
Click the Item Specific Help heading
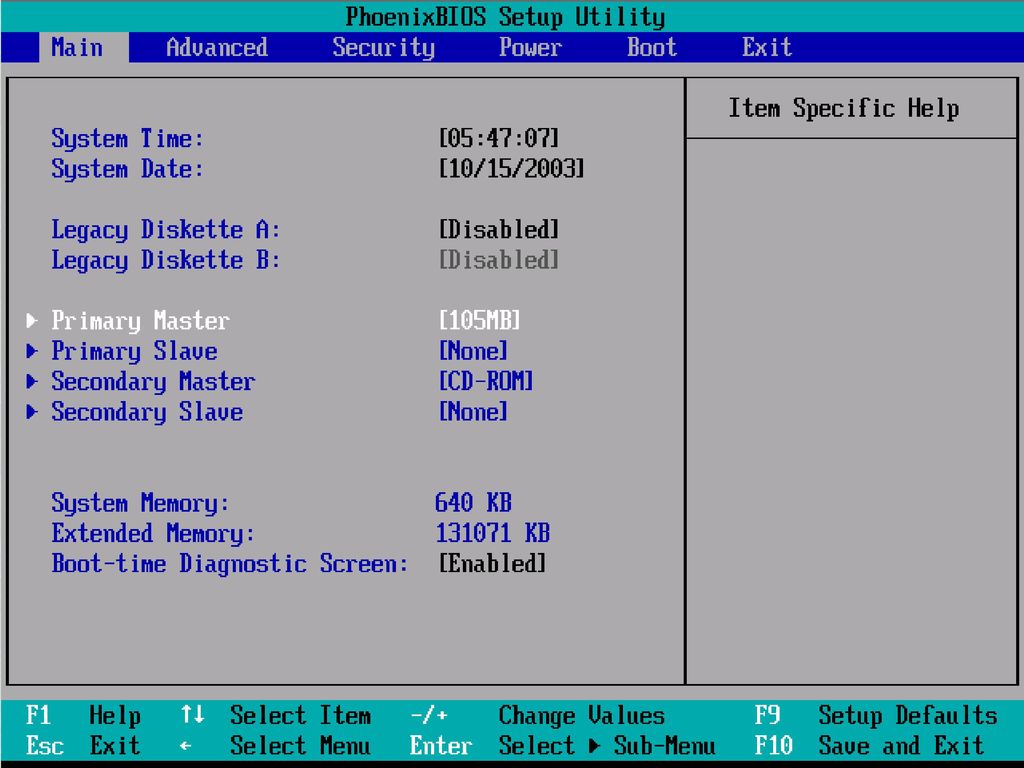844,108
